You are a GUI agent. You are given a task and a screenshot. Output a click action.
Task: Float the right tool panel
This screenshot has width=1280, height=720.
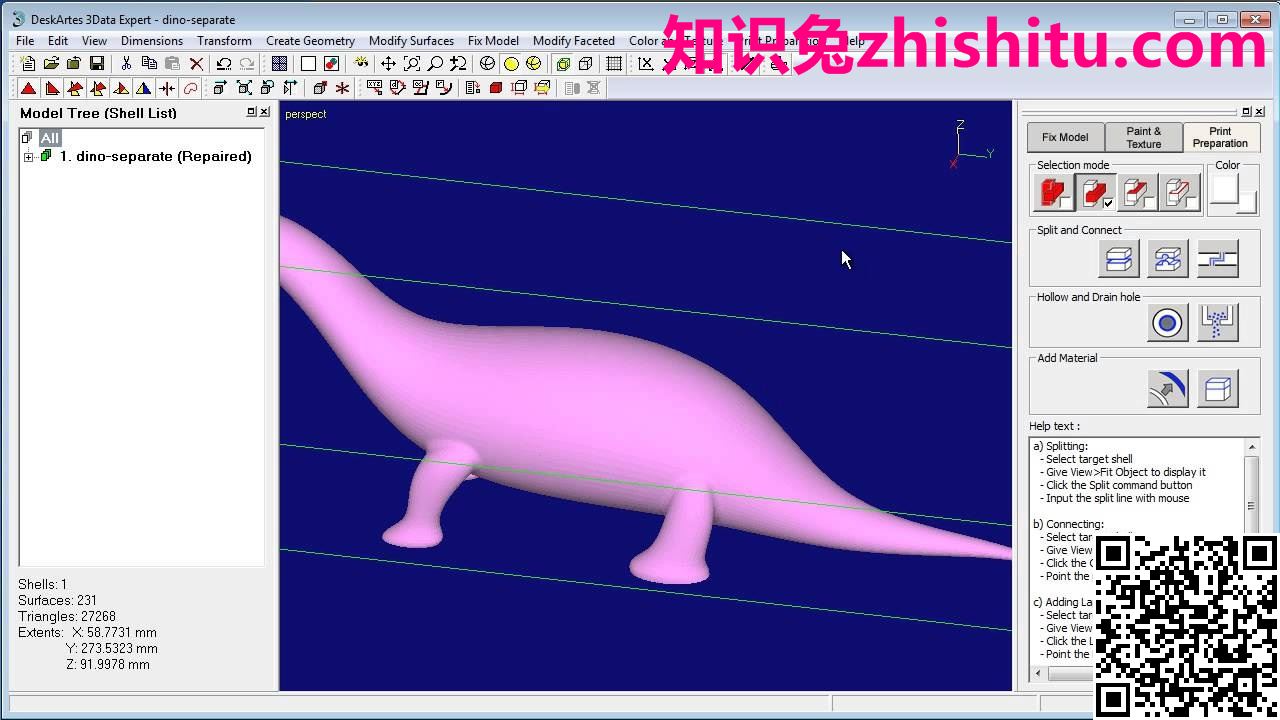[1247, 112]
